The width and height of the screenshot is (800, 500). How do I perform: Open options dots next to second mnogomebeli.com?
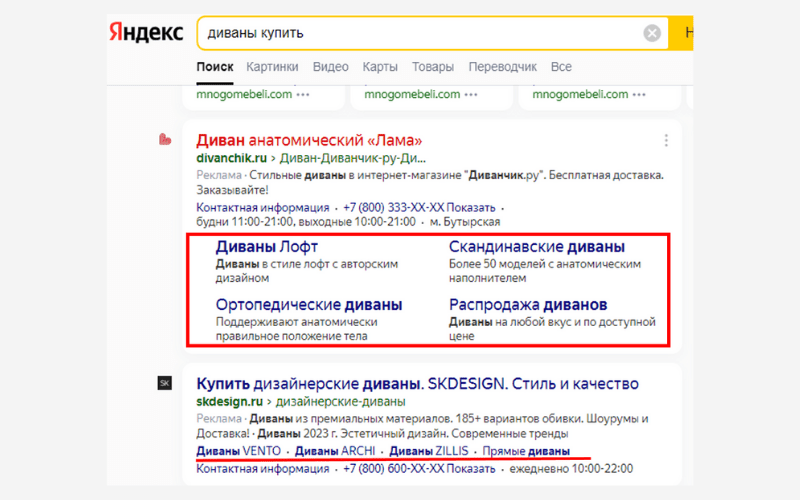pos(471,94)
